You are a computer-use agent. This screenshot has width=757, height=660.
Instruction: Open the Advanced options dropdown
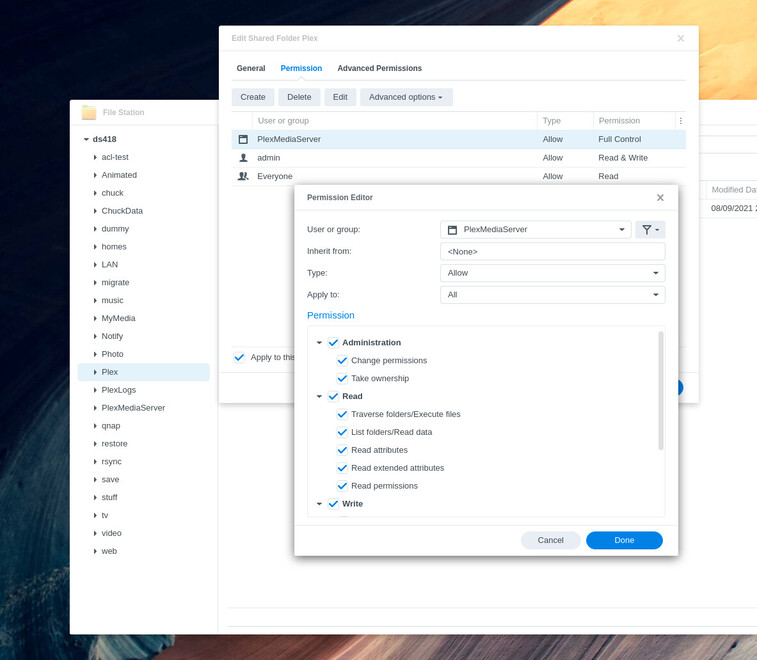(406, 97)
